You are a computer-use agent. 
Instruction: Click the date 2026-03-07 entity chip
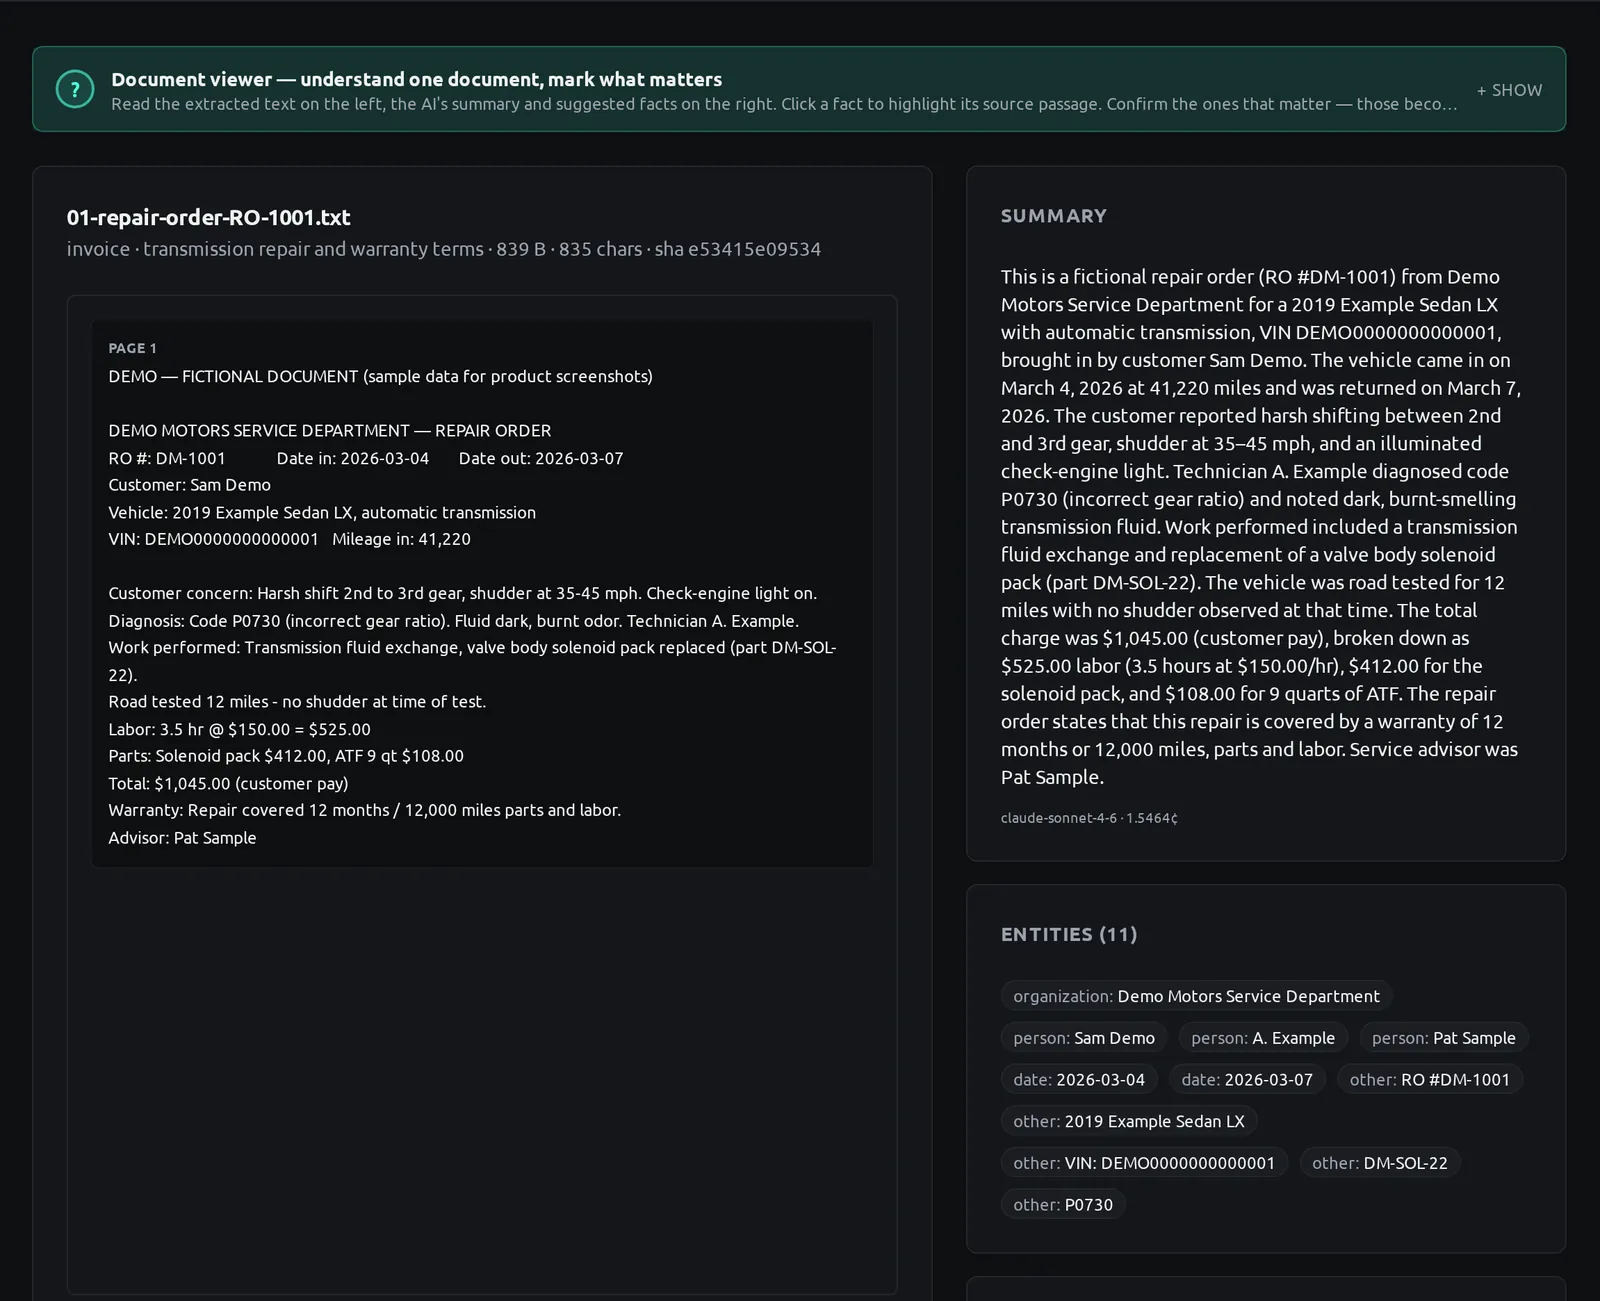click(1247, 1080)
